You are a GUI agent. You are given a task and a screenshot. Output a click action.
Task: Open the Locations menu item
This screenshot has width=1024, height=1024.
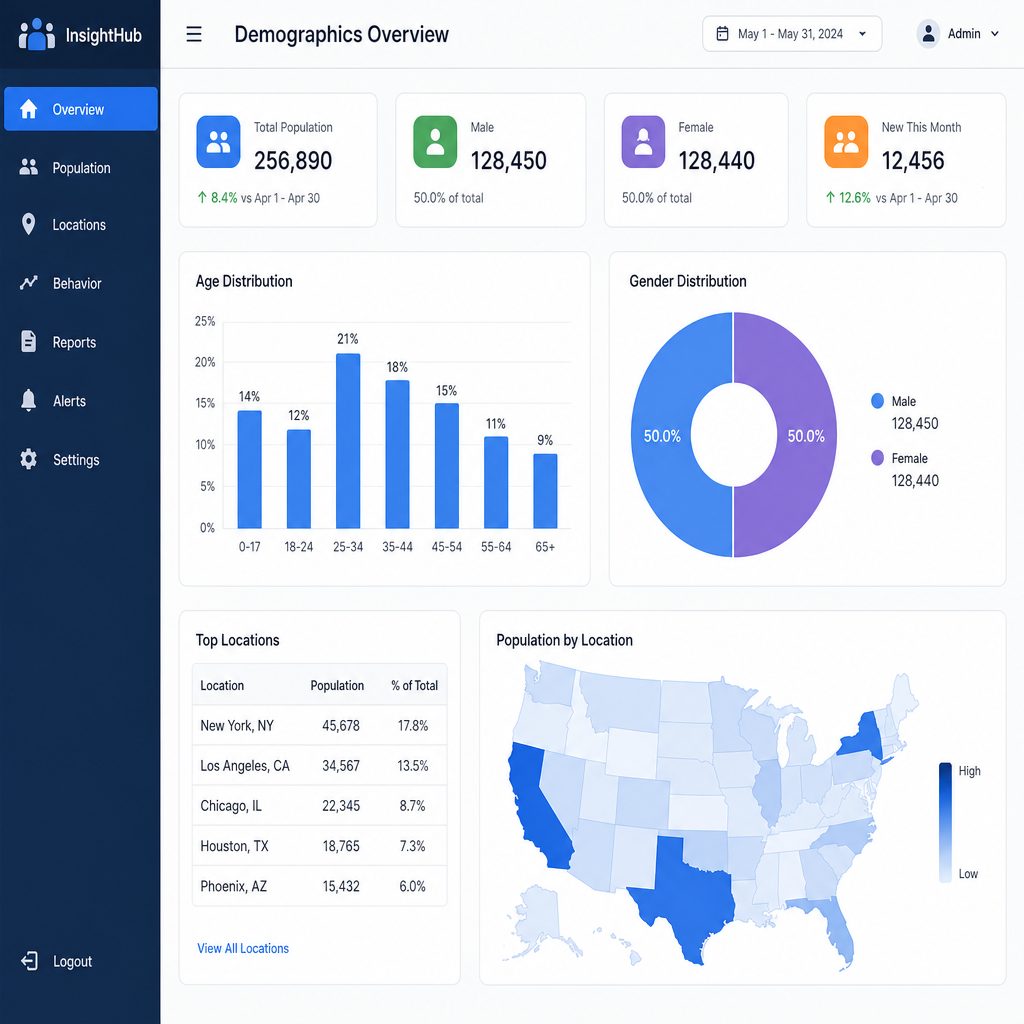tap(81, 225)
